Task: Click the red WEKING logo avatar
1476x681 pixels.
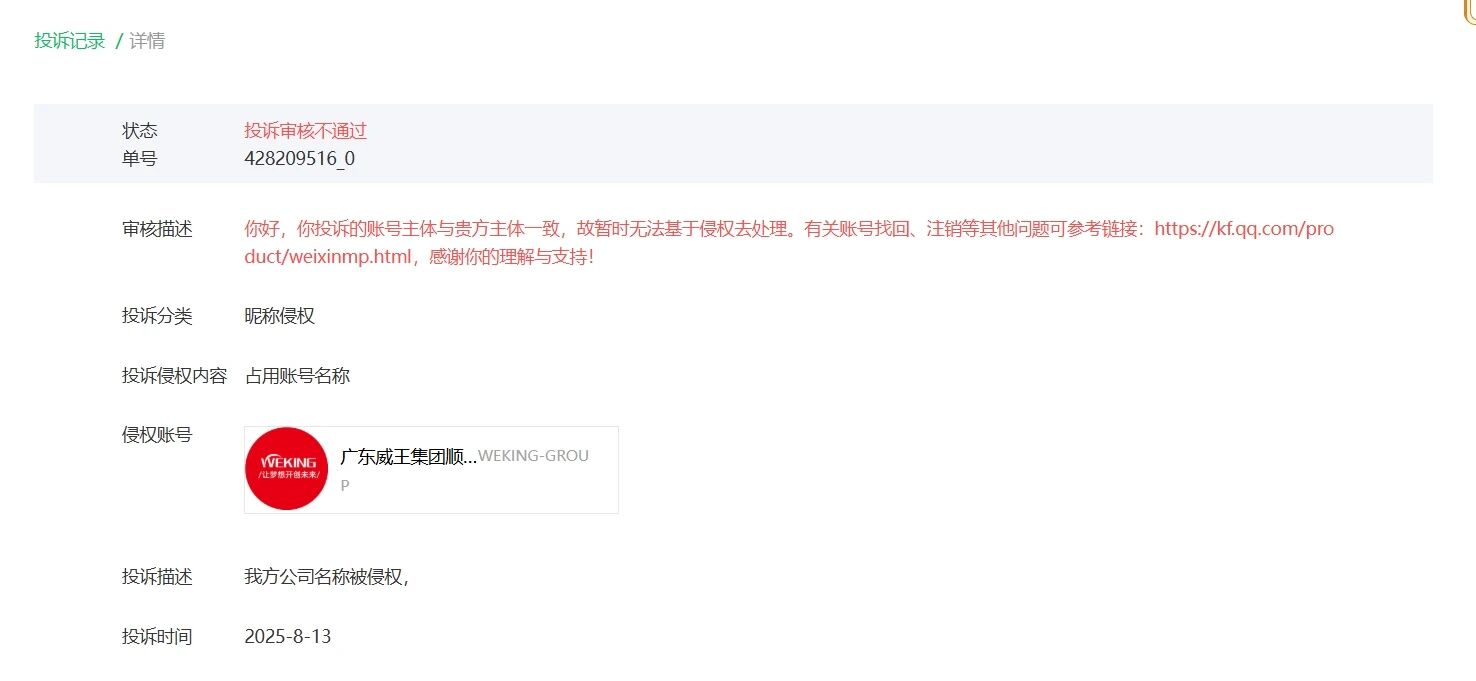Action: [287, 469]
